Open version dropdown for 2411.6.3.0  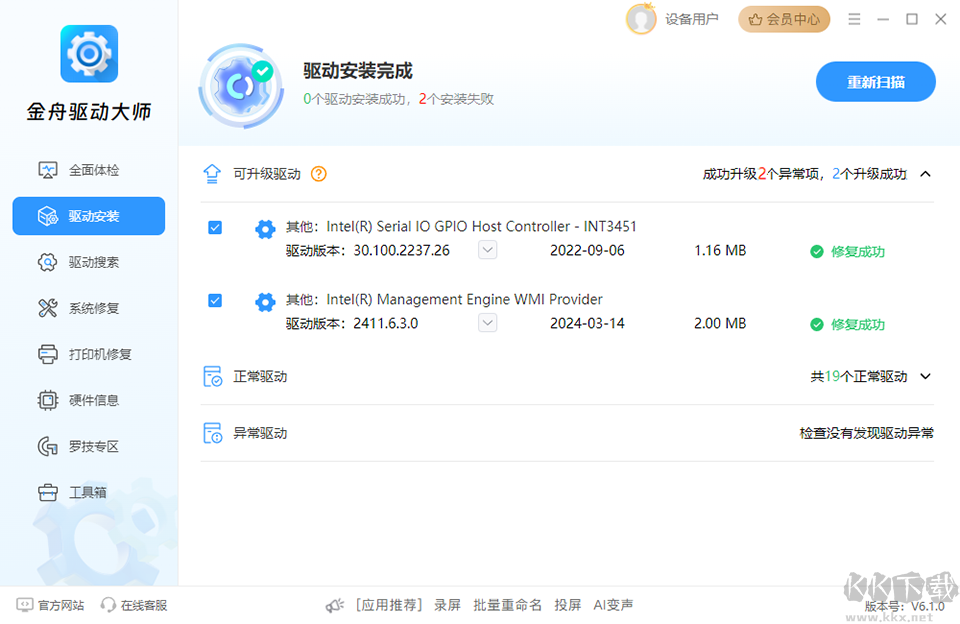pos(487,323)
